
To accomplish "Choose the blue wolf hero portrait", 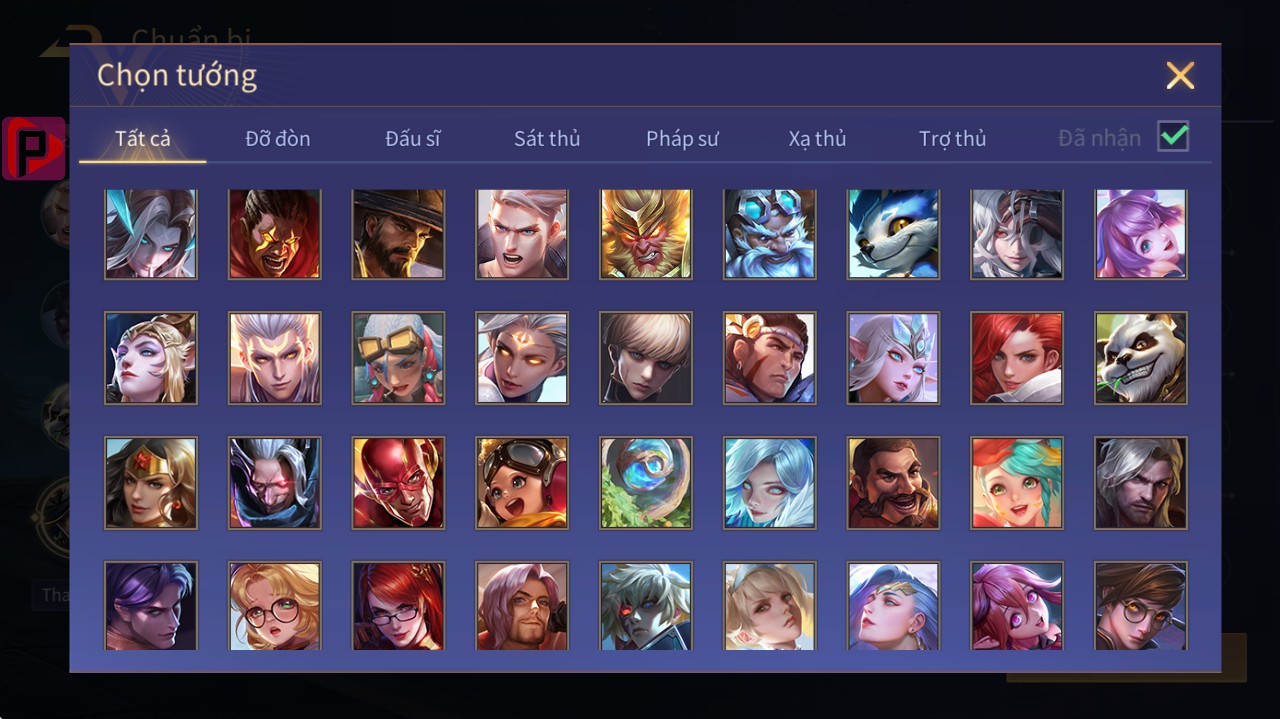I will tap(893, 233).
